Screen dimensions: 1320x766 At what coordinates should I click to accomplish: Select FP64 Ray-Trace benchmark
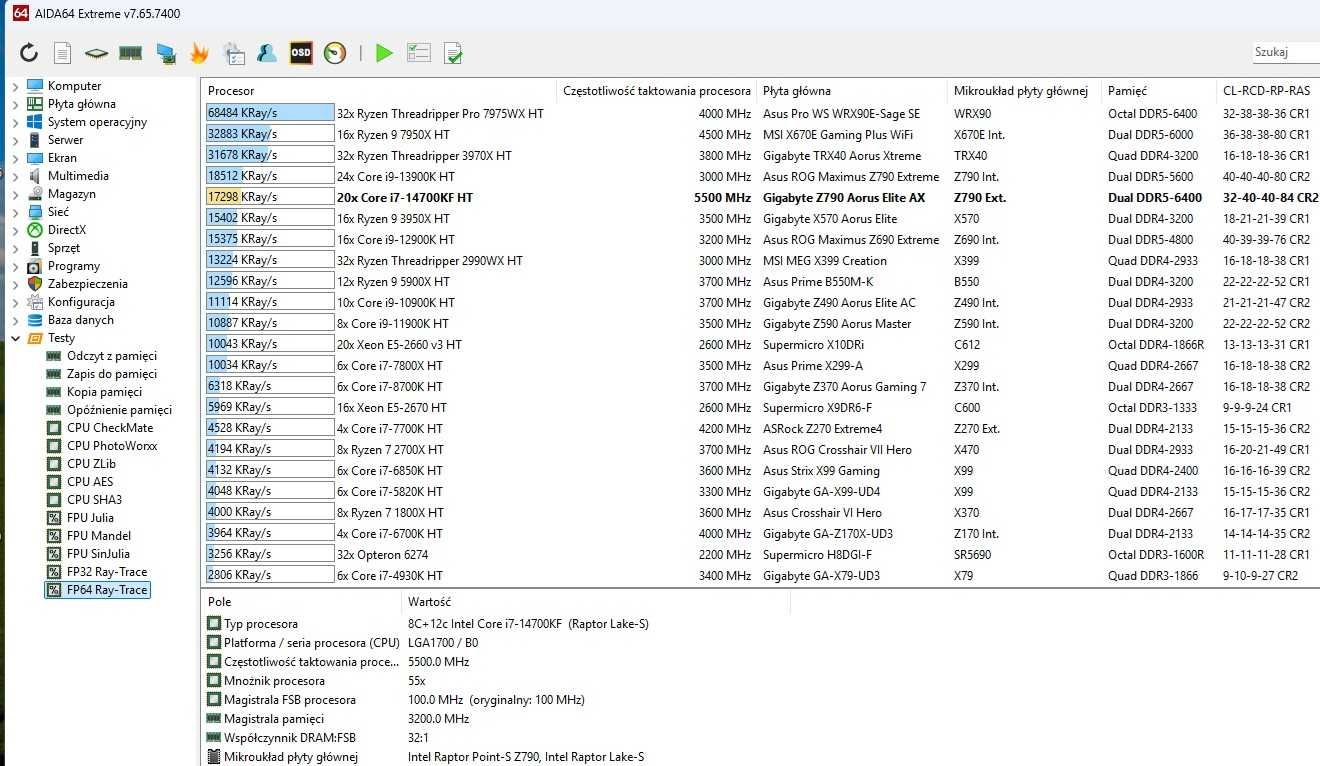107,590
